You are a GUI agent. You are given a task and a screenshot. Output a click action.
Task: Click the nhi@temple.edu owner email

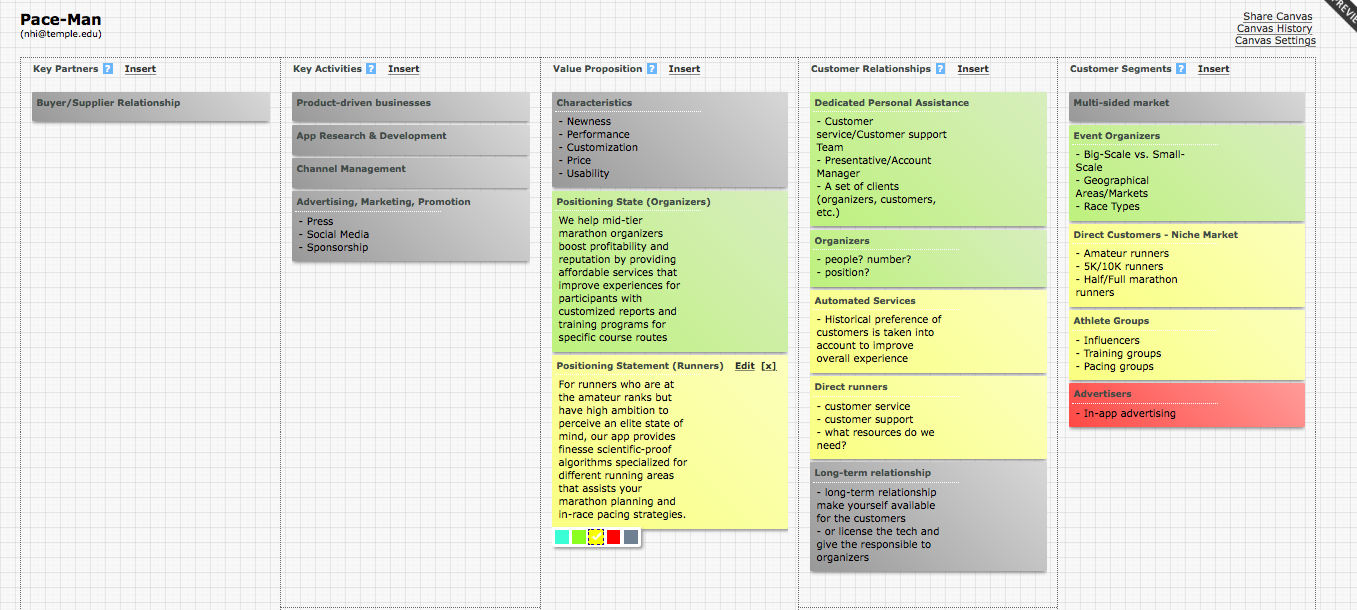60,34
